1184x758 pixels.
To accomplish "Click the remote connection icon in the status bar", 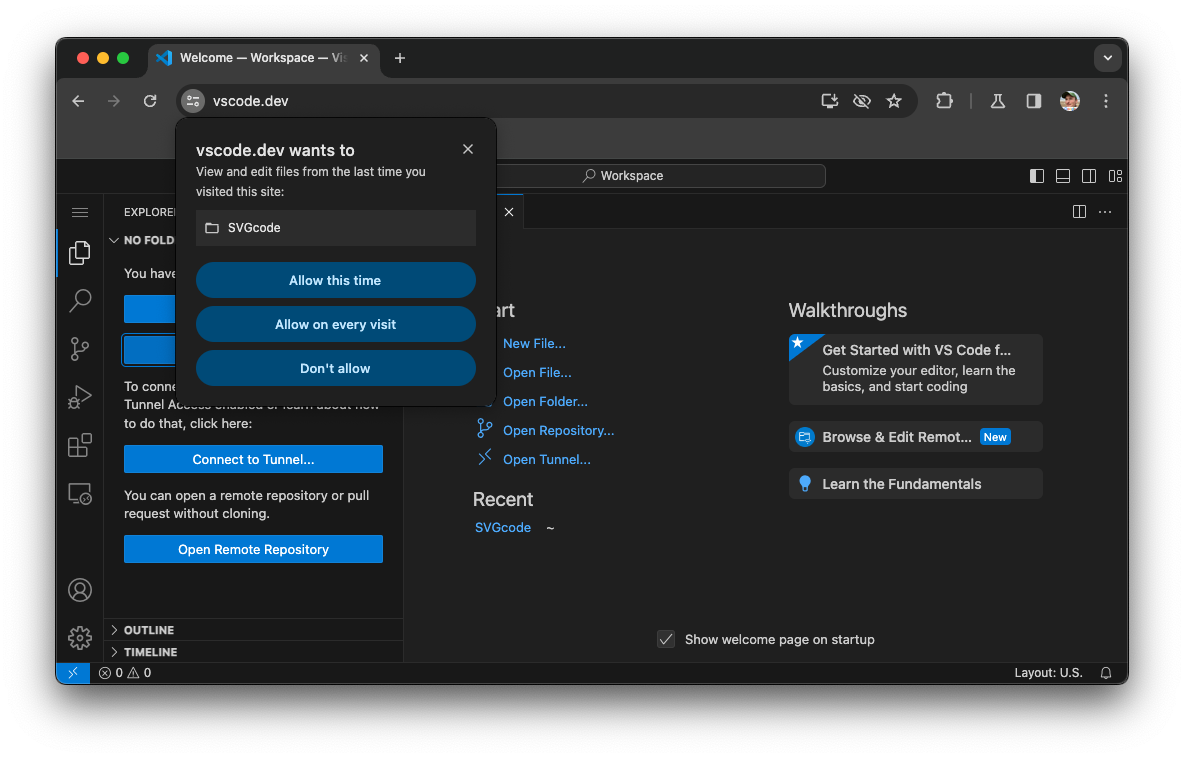I will click(x=72, y=672).
